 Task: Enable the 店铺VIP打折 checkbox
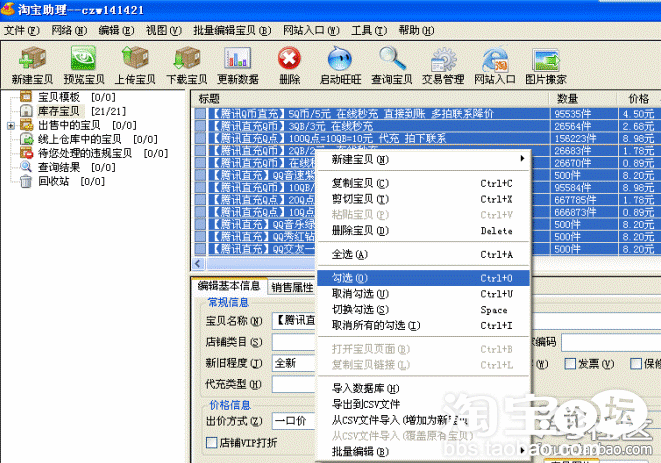click(x=211, y=442)
